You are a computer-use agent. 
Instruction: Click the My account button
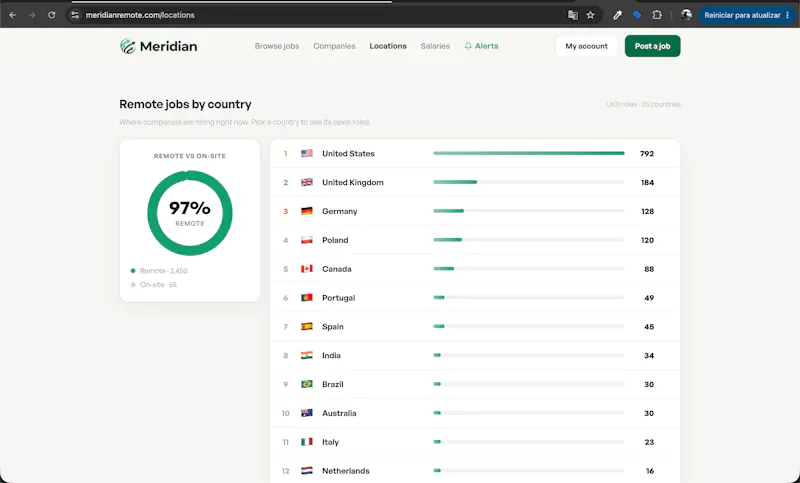586,46
